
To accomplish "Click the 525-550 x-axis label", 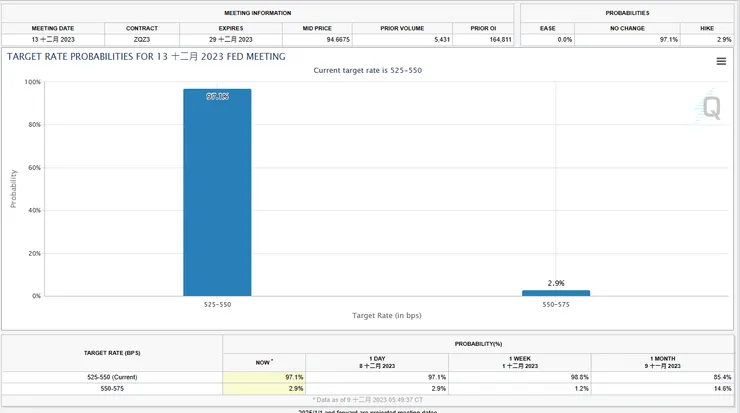I will (x=218, y=304).
